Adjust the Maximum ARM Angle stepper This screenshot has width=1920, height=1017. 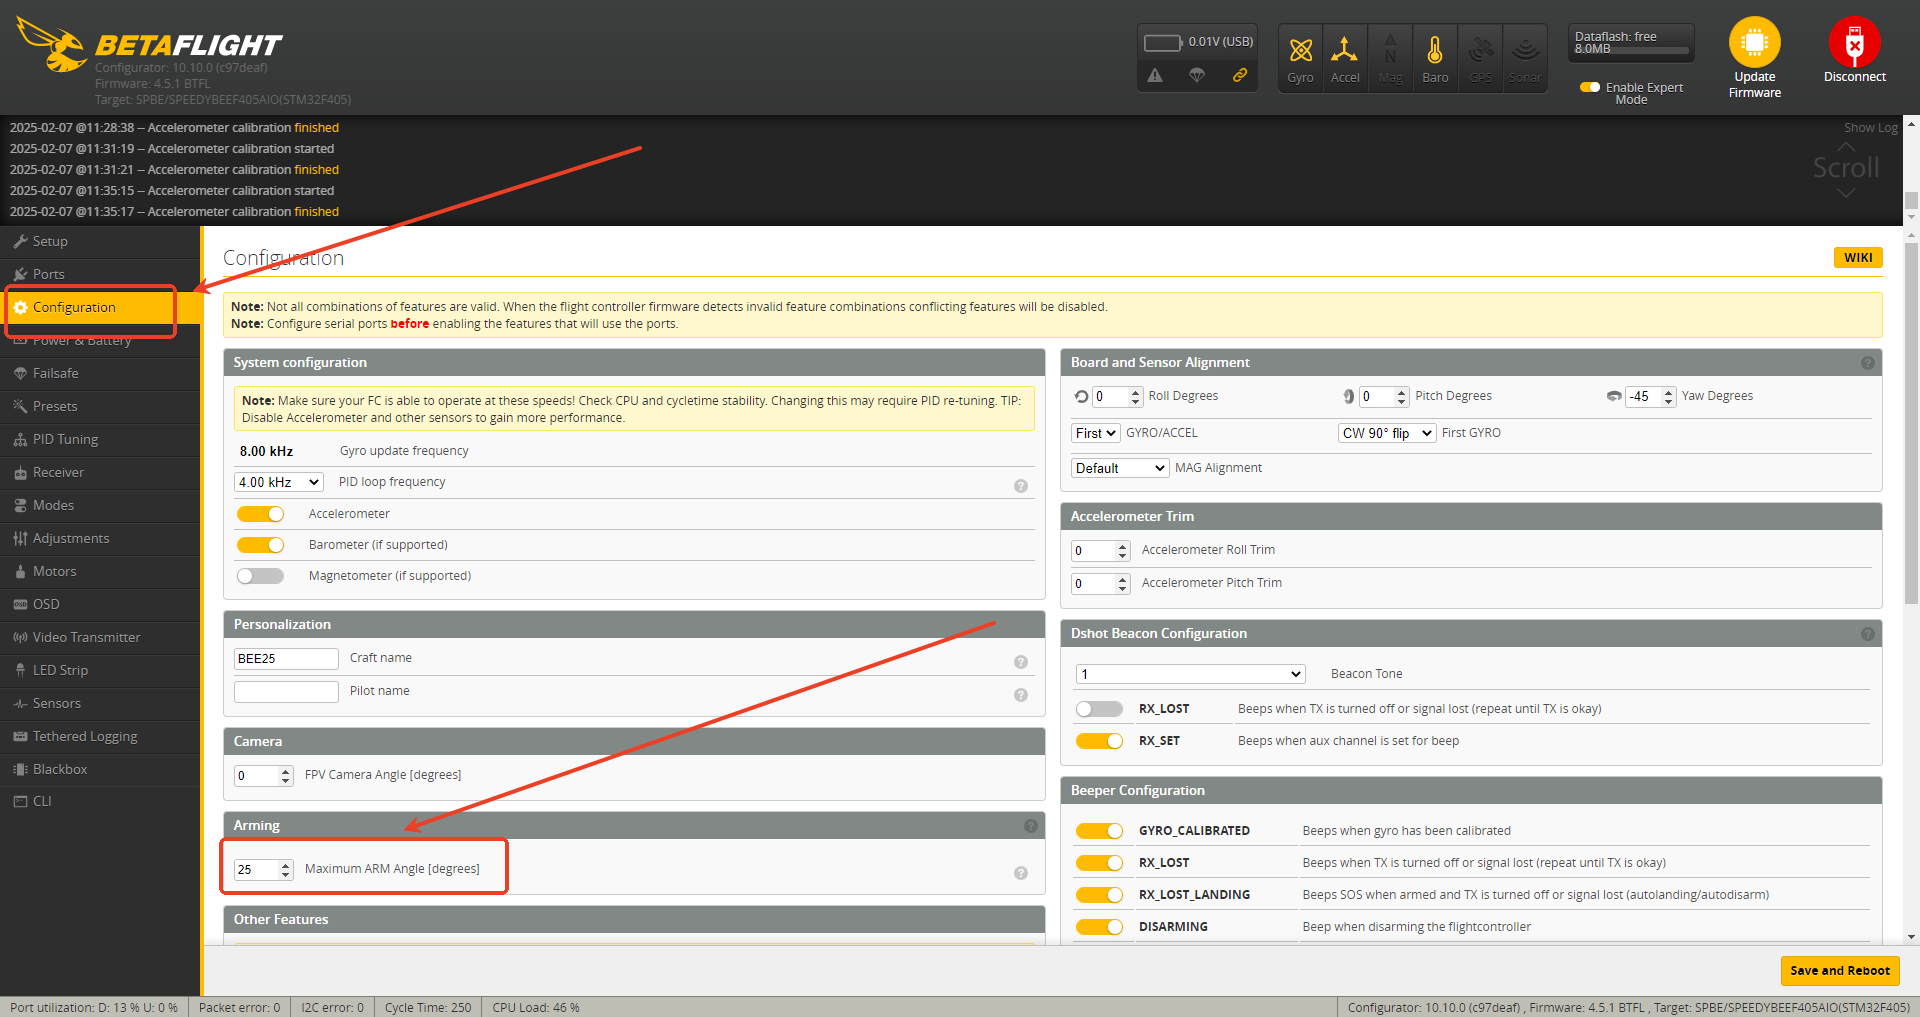(286, 870)
